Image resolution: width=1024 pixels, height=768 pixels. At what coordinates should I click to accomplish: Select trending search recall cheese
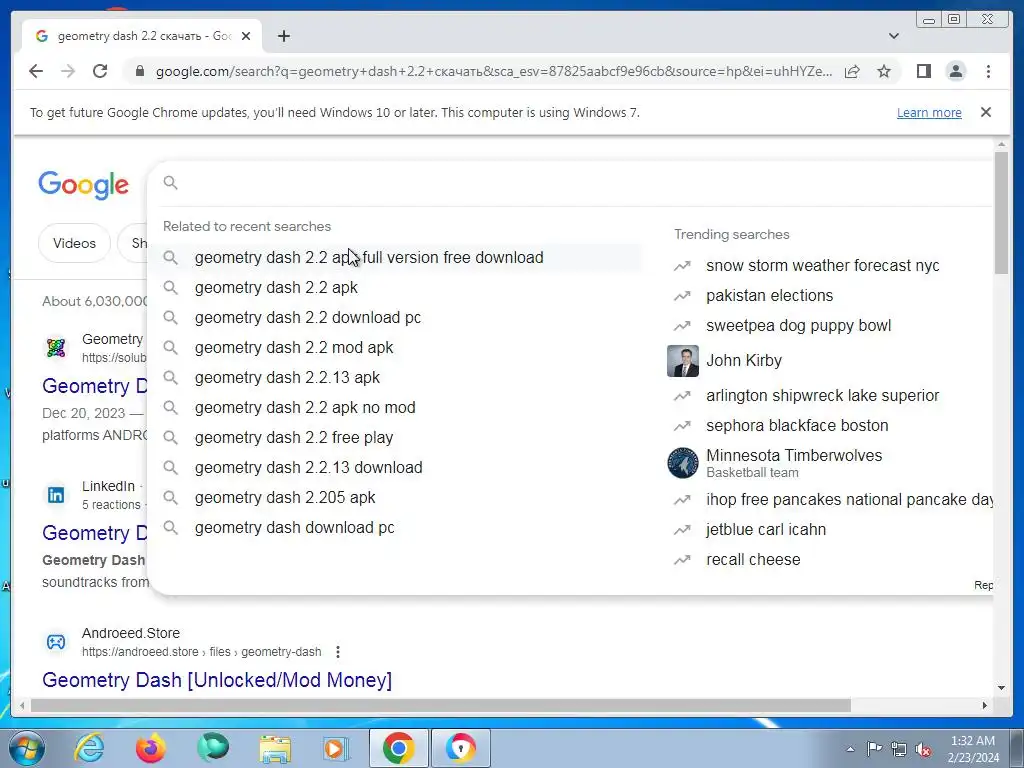click(x=753, y=560)
